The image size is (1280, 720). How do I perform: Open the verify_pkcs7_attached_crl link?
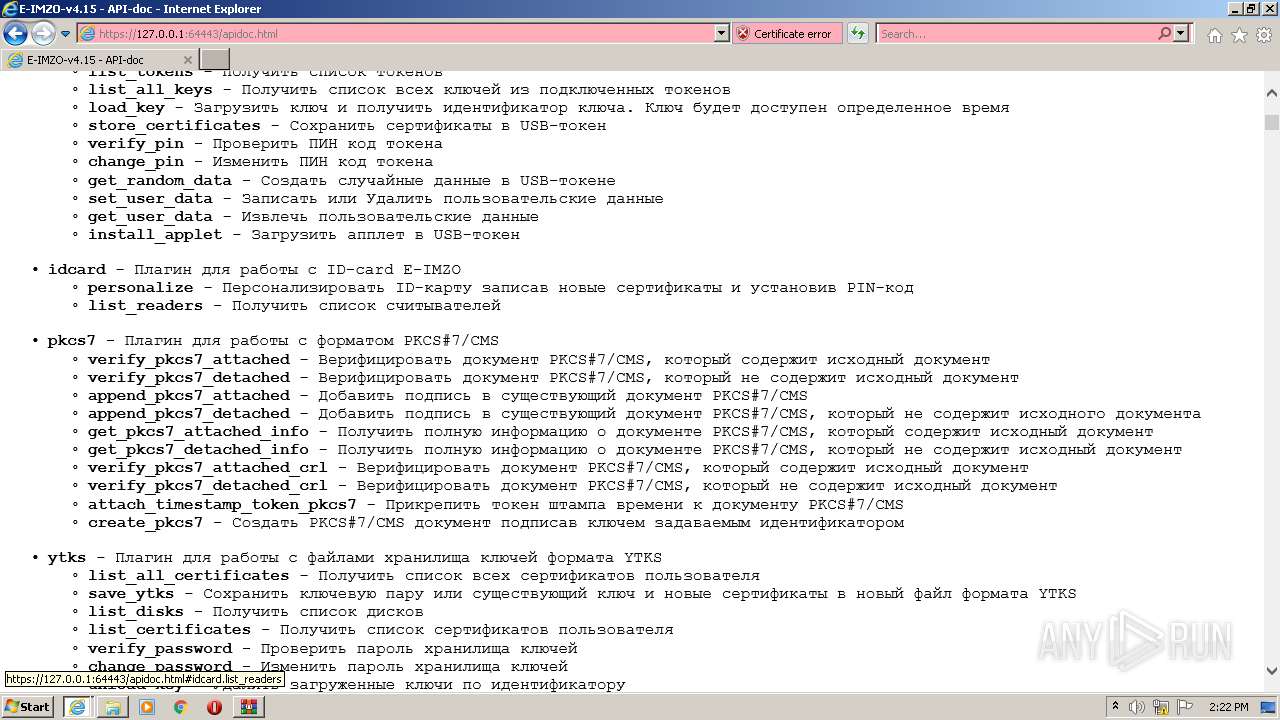[x=207, y=468]
